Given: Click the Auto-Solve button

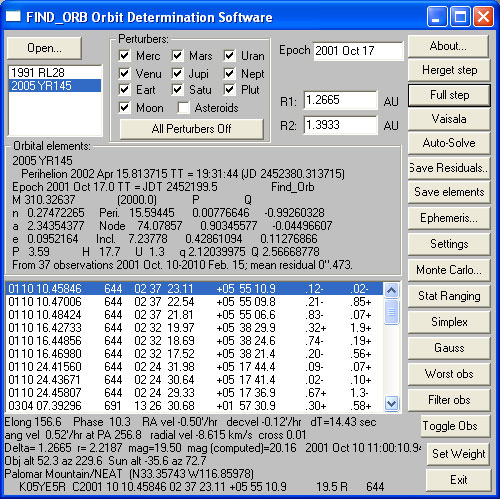Looking at the screenshot, I should tap(449, 143).
